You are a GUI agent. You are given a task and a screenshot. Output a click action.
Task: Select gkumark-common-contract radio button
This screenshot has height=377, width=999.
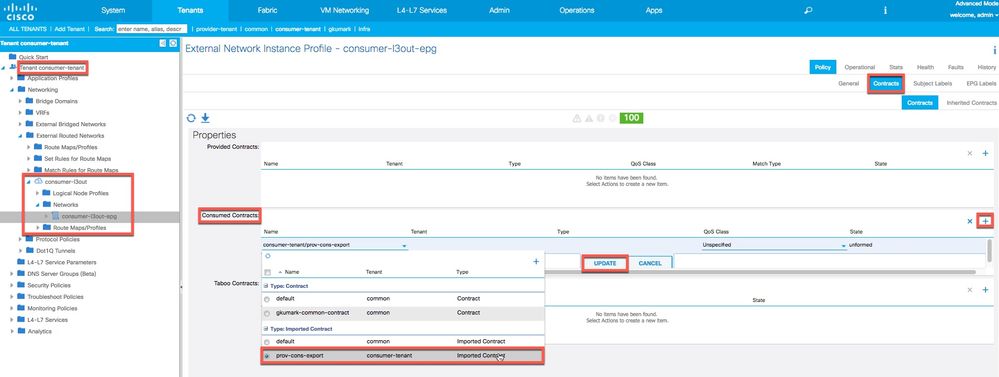[266, 313]
